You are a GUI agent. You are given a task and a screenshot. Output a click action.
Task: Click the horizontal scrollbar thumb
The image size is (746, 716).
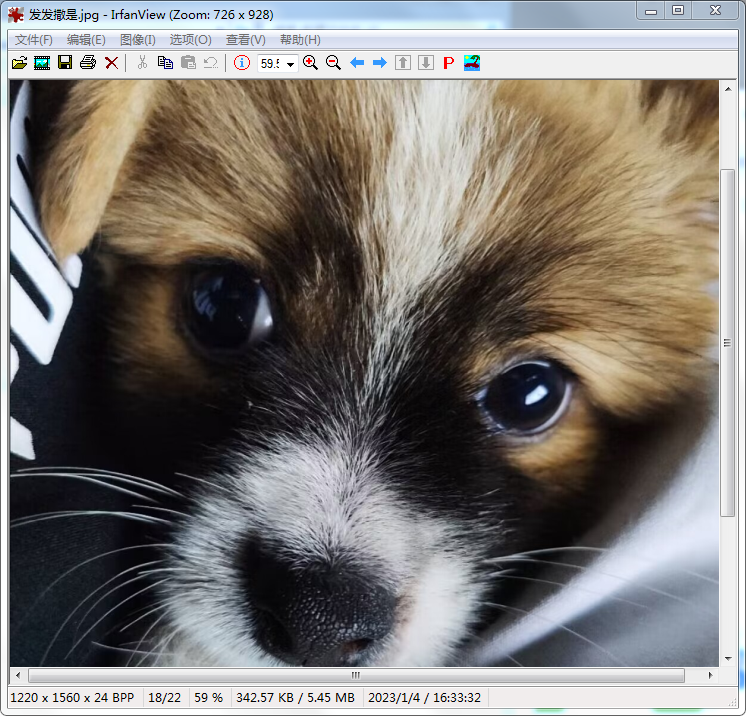coord(356,675)
